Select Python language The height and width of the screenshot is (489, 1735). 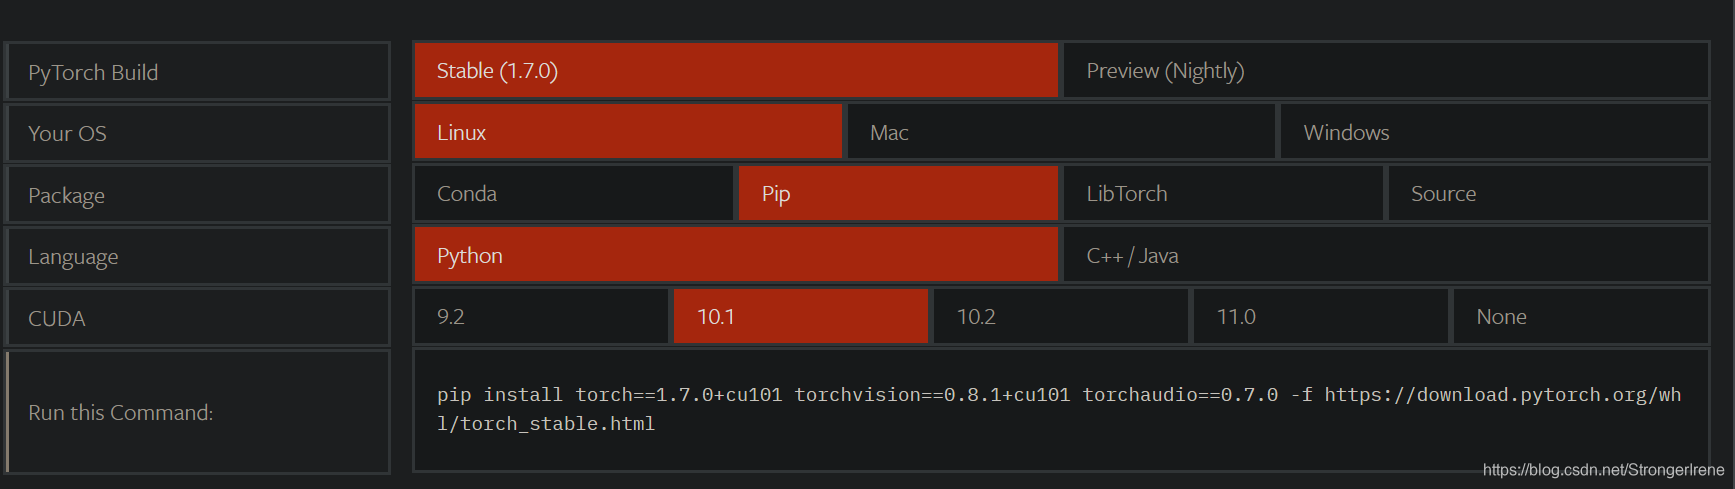point(736,255)
